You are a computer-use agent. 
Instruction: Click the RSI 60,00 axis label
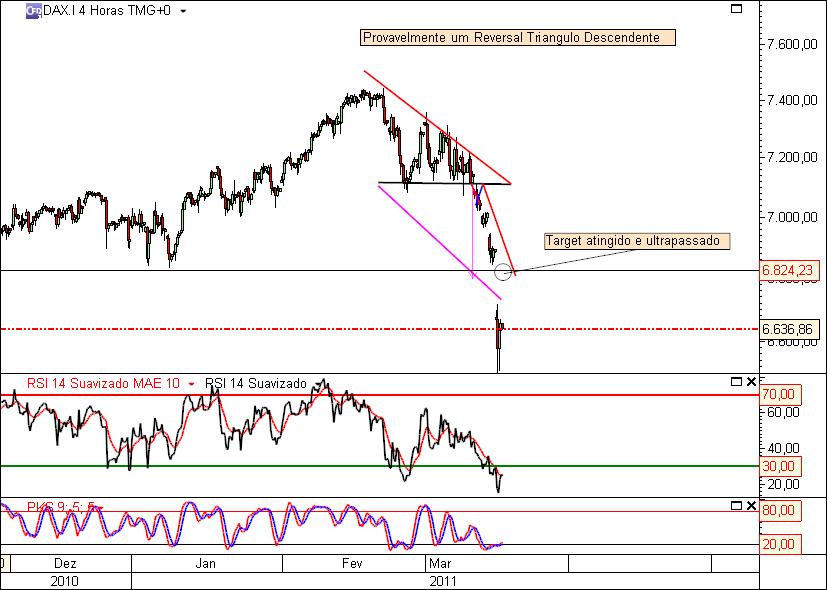point(783,412)
